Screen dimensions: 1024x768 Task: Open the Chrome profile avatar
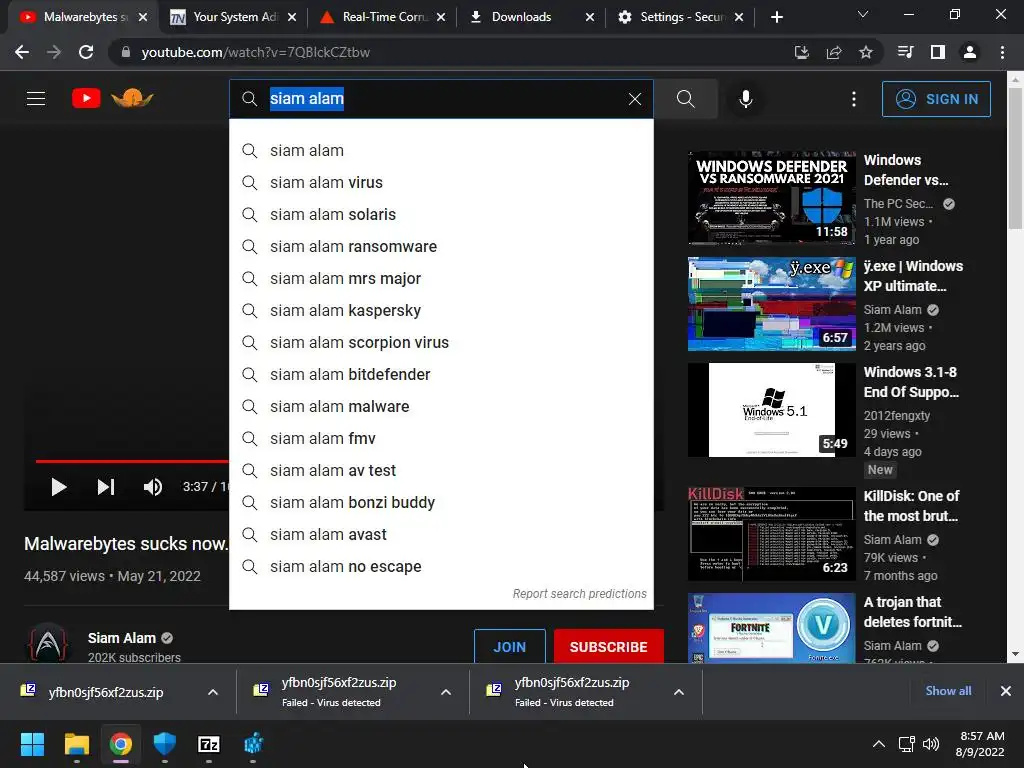(x=970, y=52)
